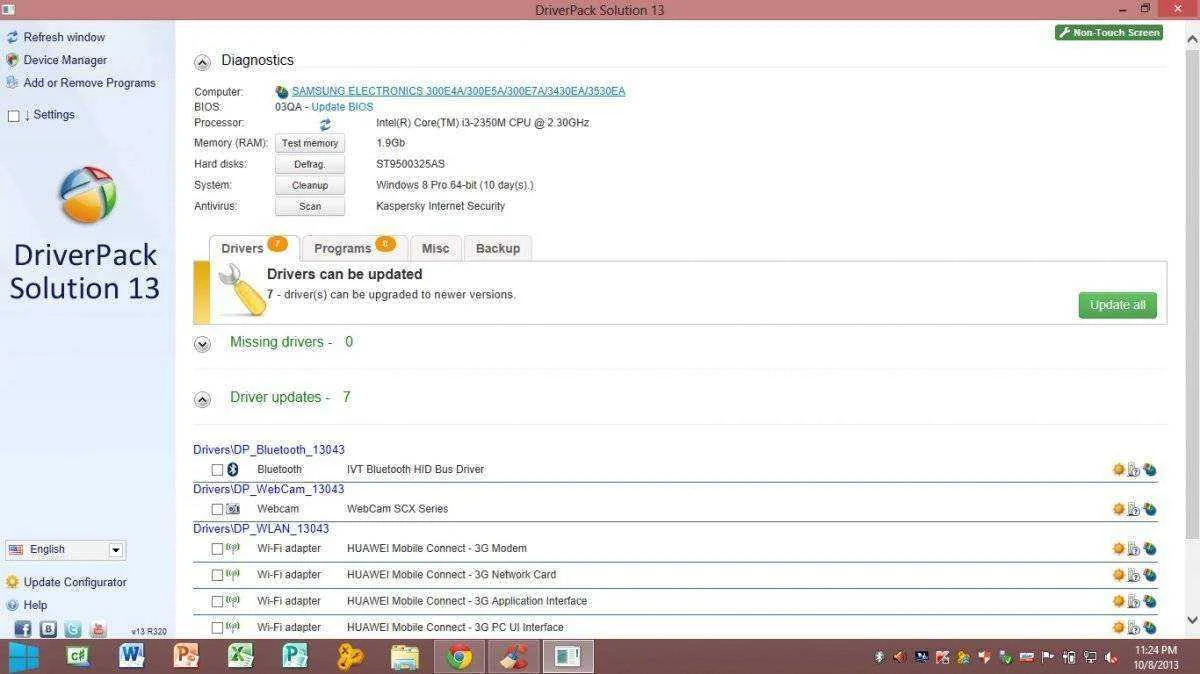Click the Refresh window icon
The width and height of the screenshot is (1200, 674).
click(12, 37)
